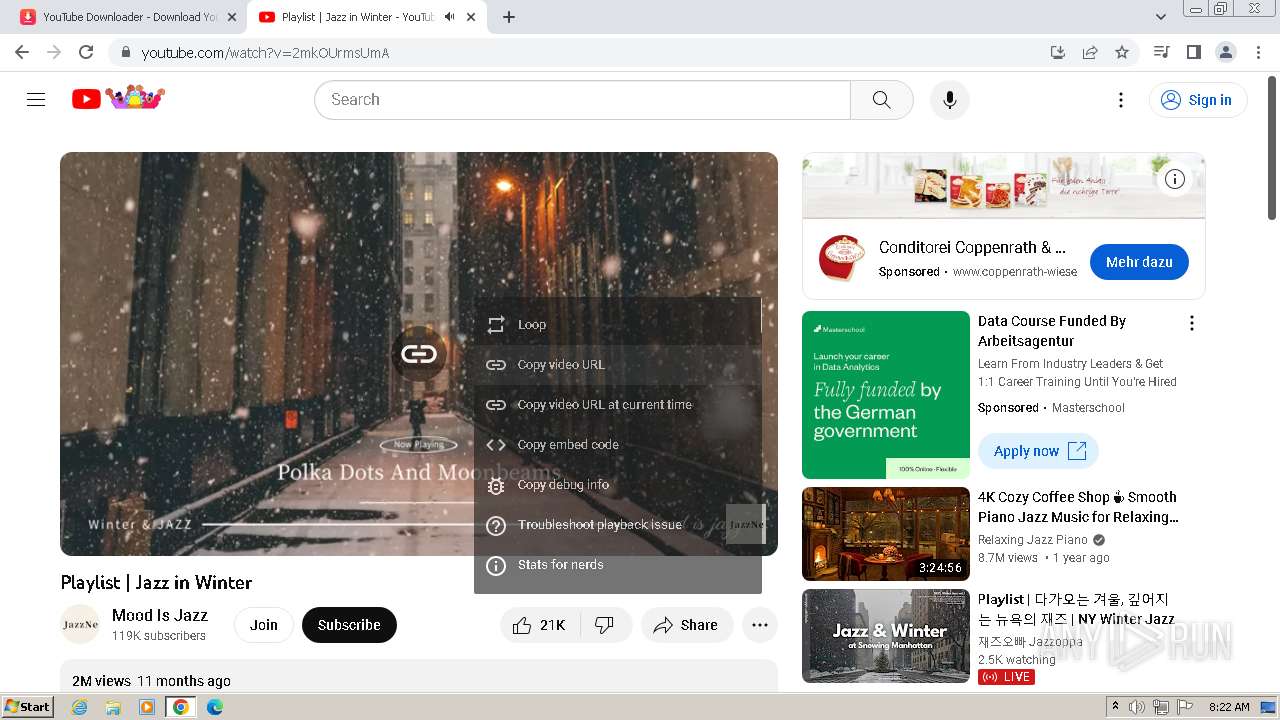Click the search magnifier button
1280x720 pixels.
pyautogui.click(x=881, y=99)
